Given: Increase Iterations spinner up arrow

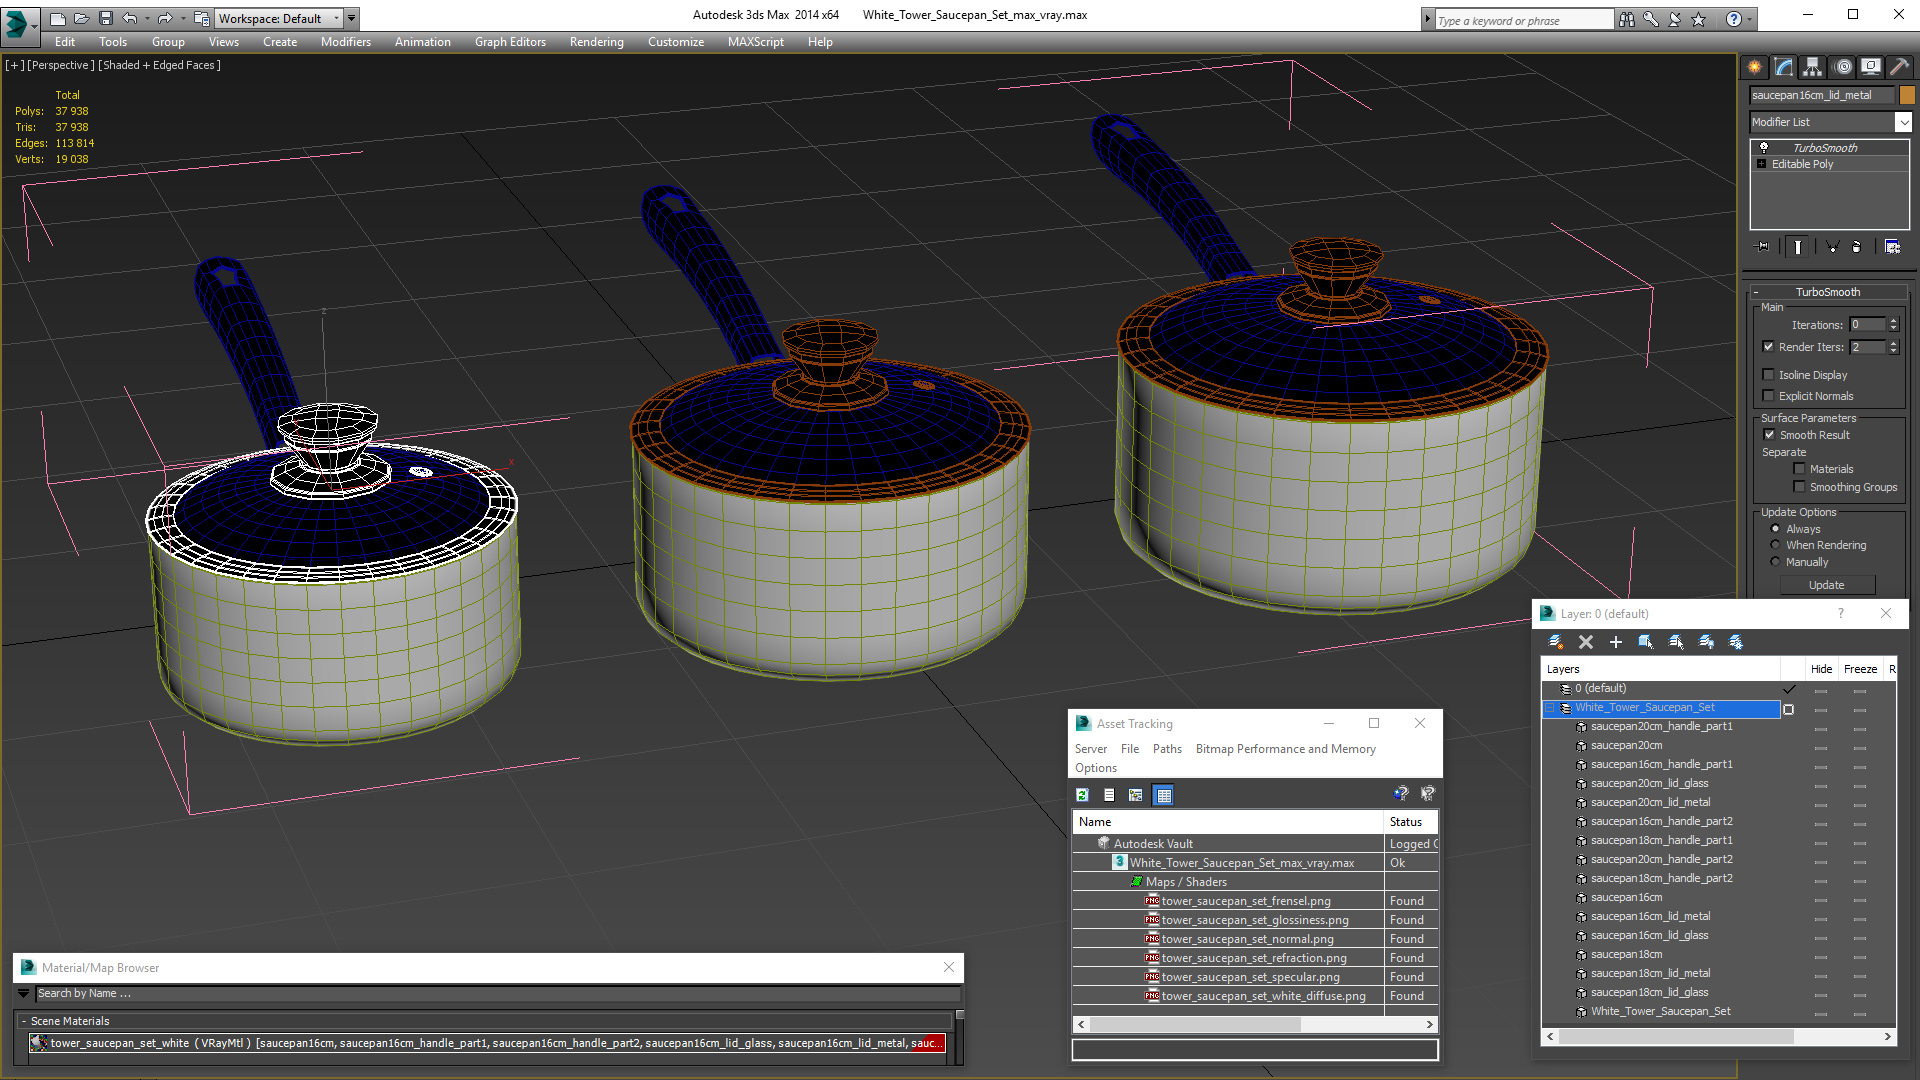Looking at the screenshot, I should (1893, 321).
